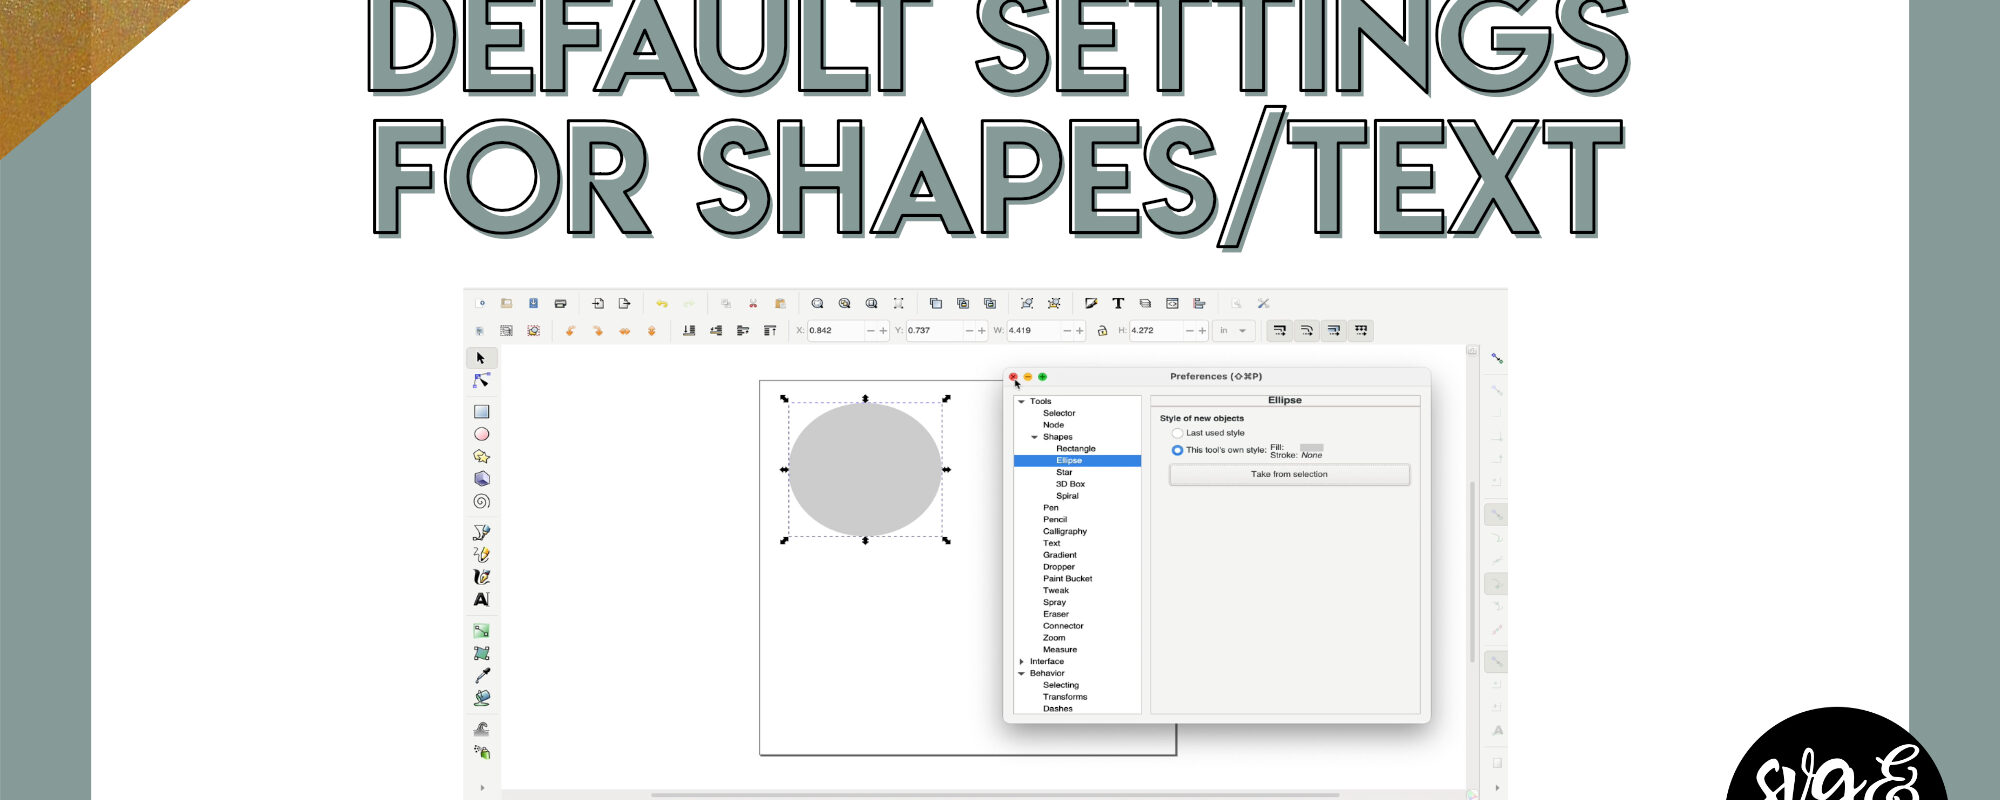This screenshot has width=2000, height=800.
Task: Select Rectangle in preferences tree
Action: [1076, 449]
